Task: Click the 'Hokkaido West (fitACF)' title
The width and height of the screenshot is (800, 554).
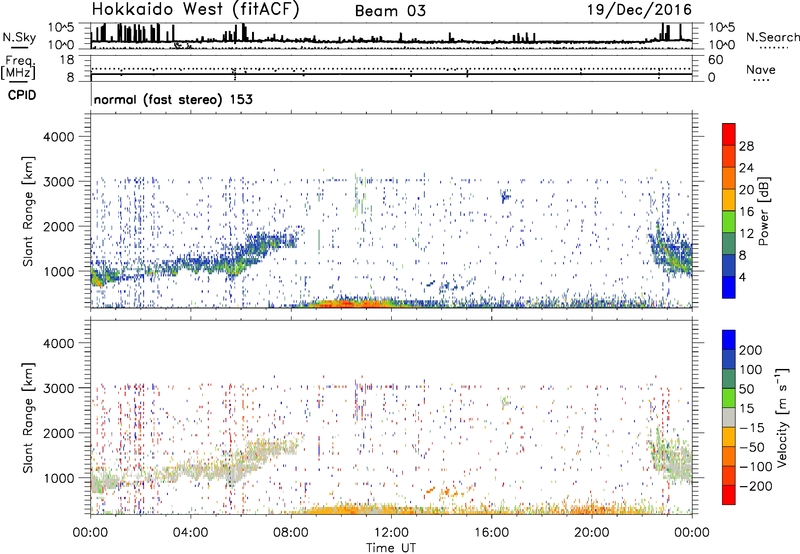Action: [195, 9]
